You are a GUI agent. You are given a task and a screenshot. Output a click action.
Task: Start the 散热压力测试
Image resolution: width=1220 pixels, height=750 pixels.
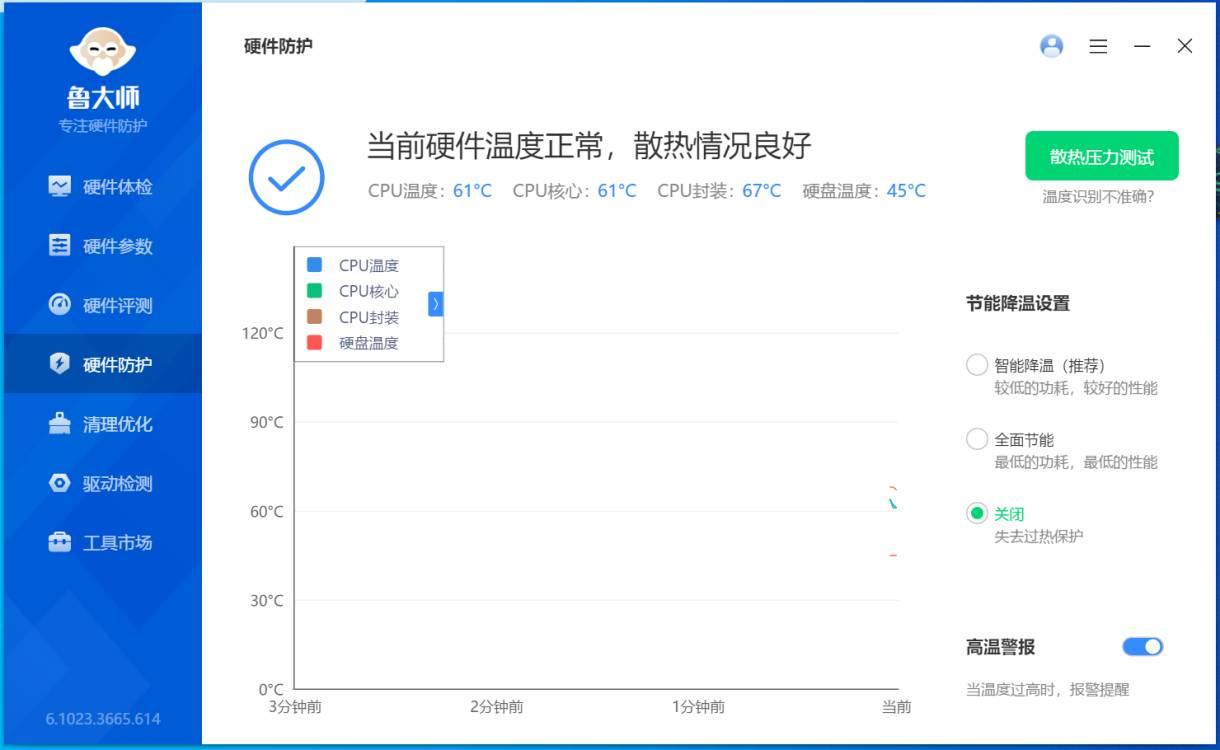point(1100,155)
